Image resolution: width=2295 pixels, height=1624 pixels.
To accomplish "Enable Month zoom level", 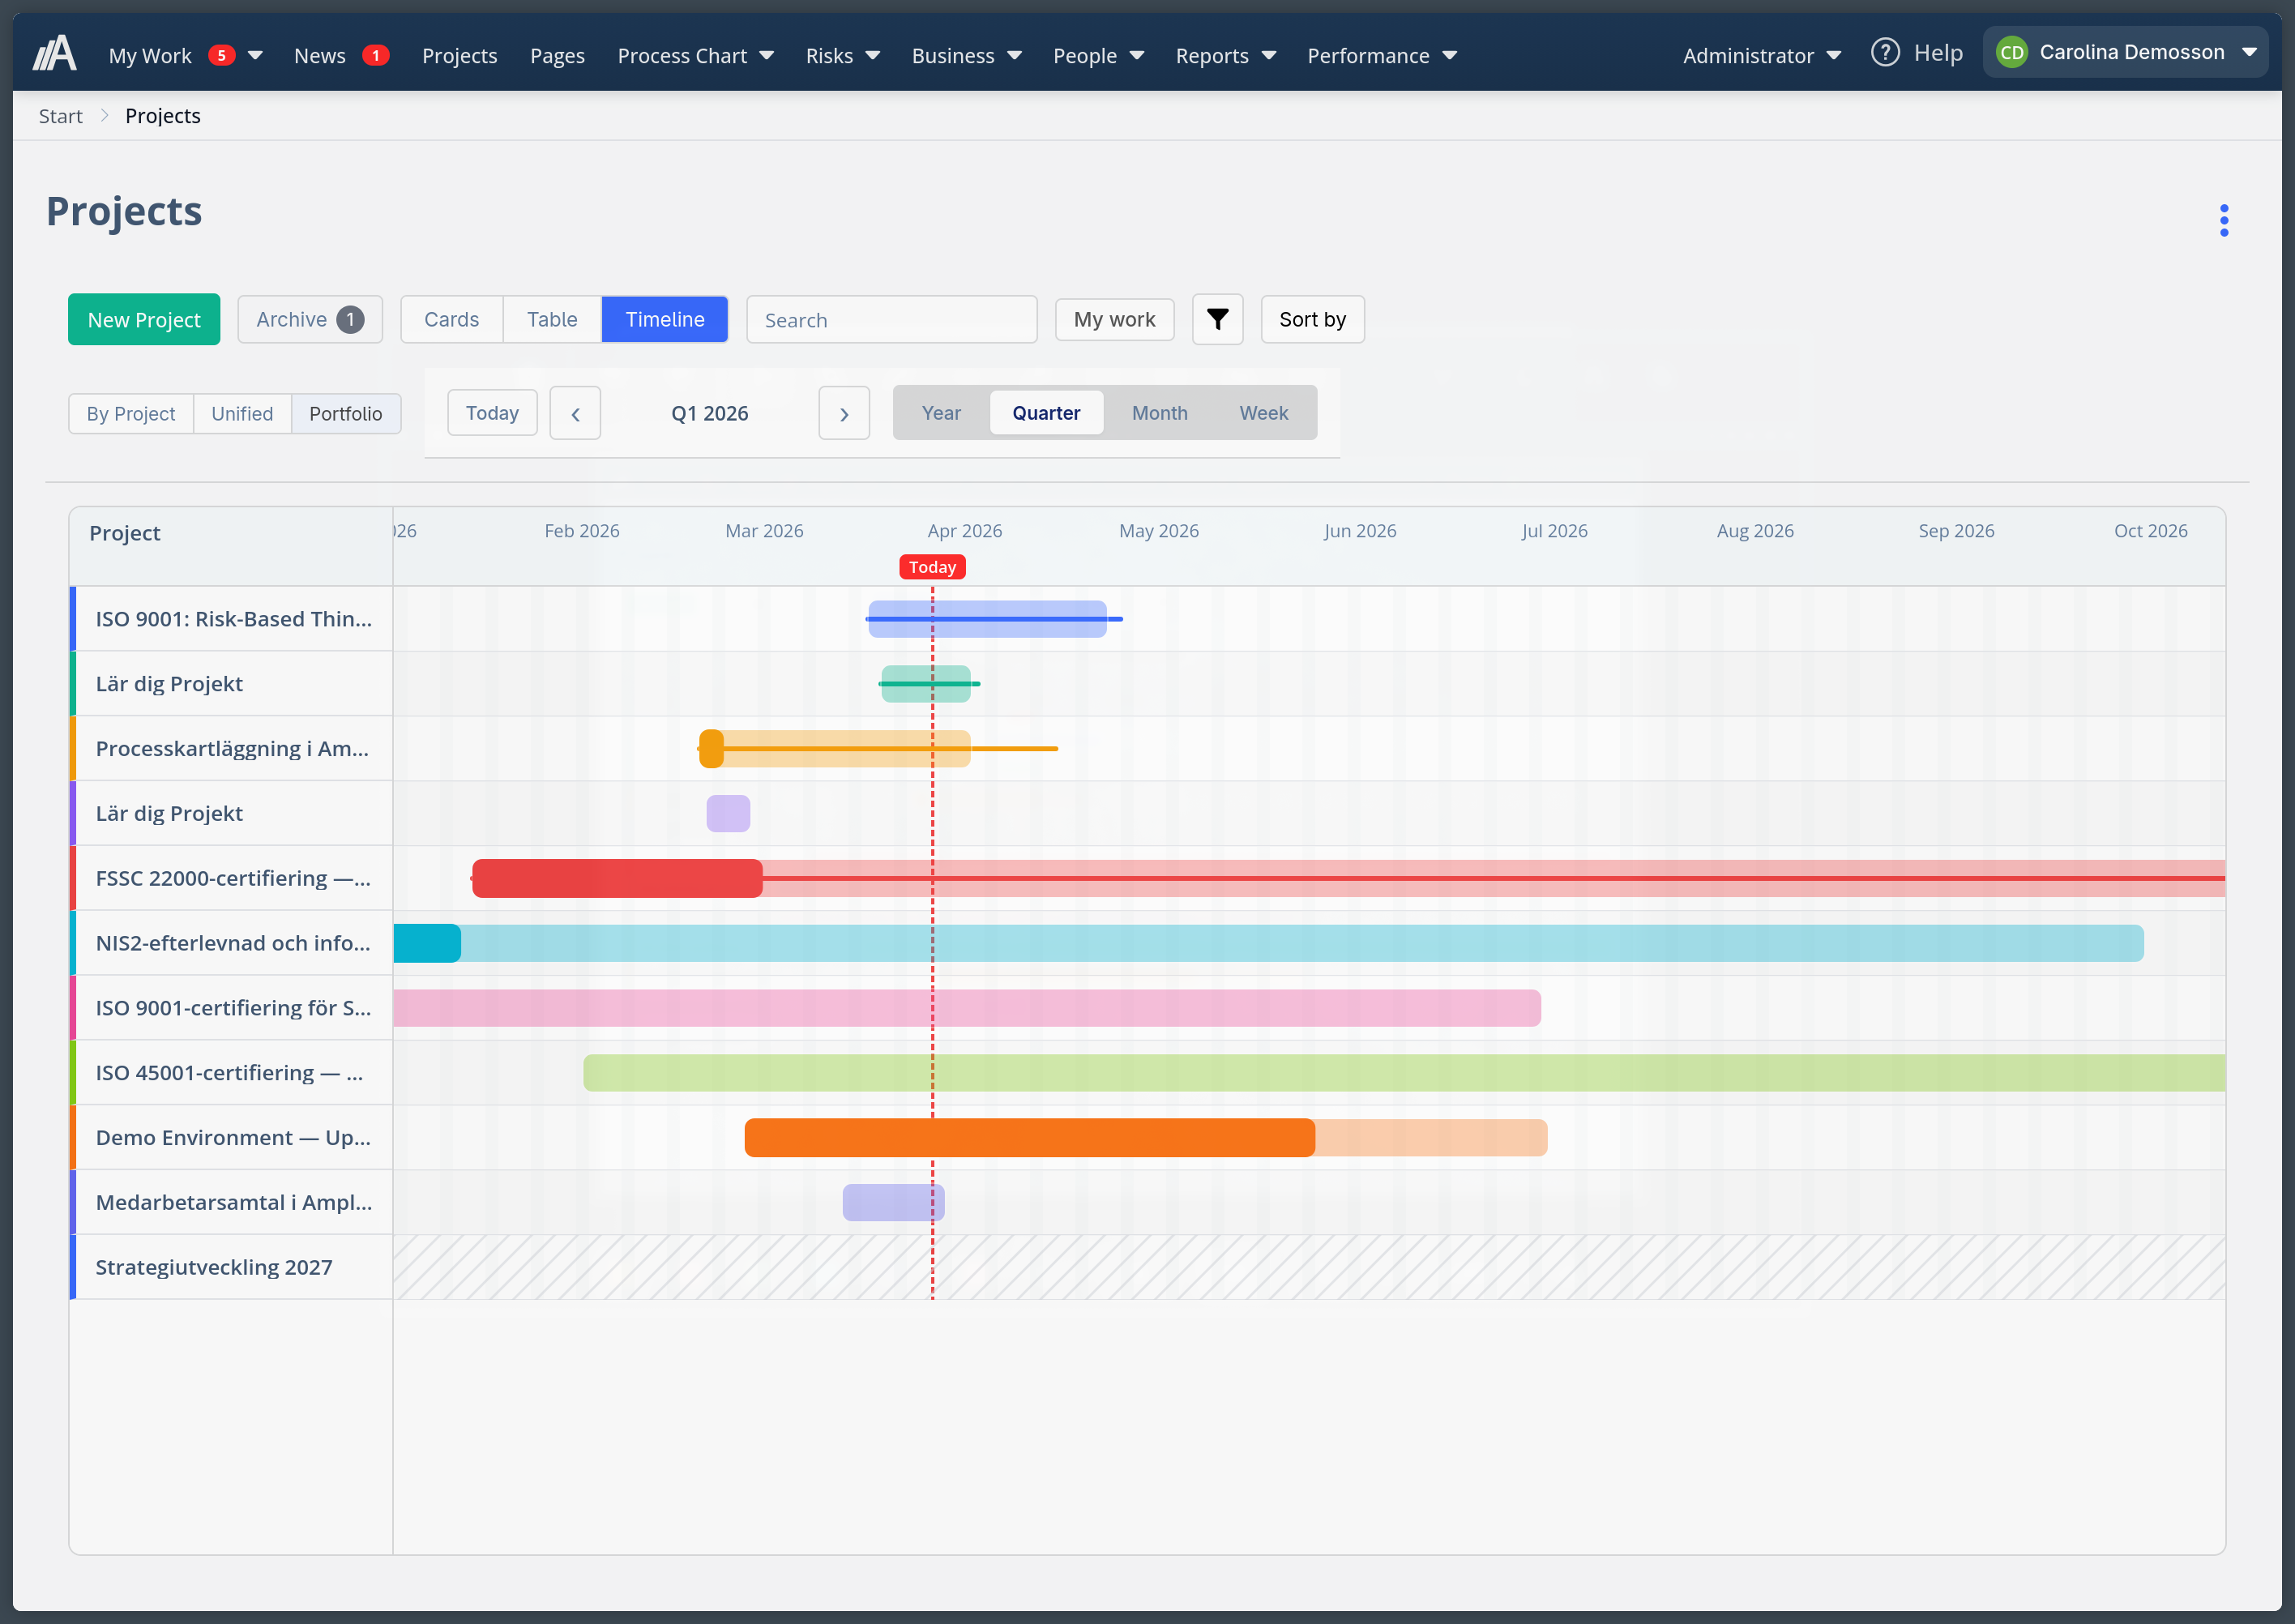I will point(1158,412).
